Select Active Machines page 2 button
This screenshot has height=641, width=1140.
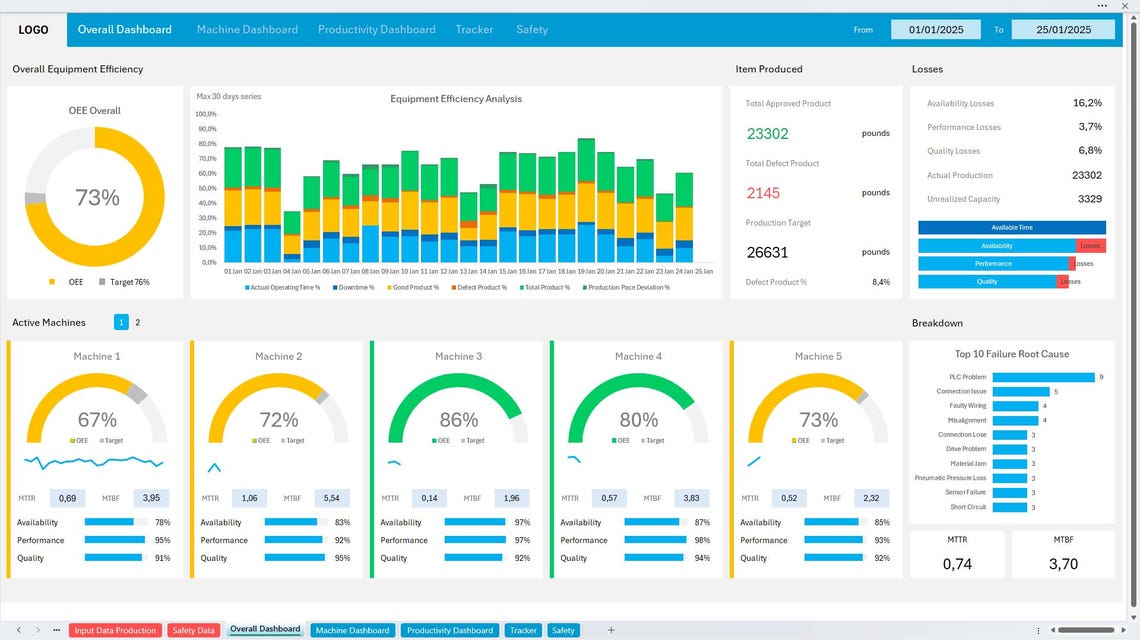coord(137,322)
